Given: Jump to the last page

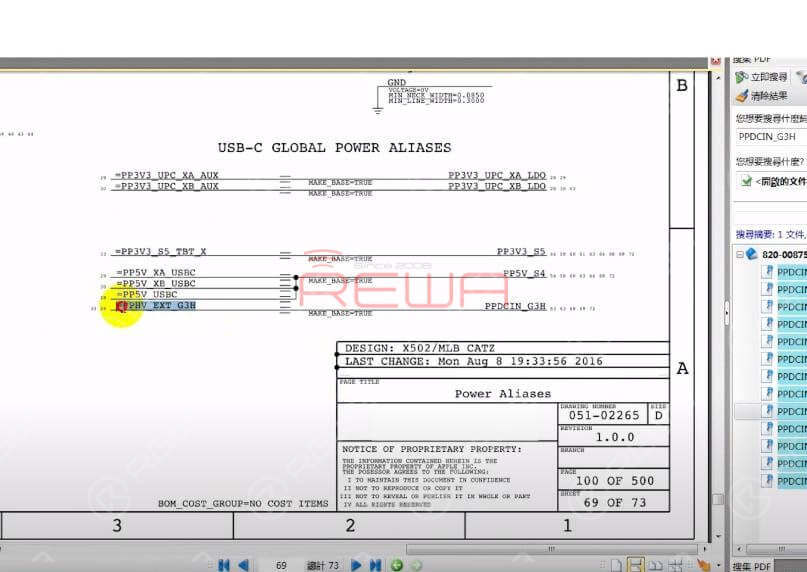Looking at the screenshot, I should click(x=375, y=565).
